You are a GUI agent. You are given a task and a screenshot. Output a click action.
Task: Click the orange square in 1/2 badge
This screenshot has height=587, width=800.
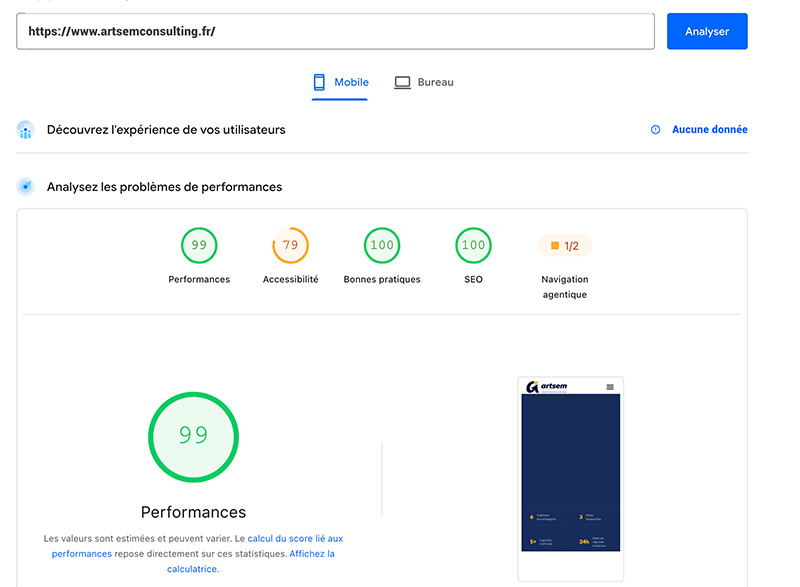555,246
